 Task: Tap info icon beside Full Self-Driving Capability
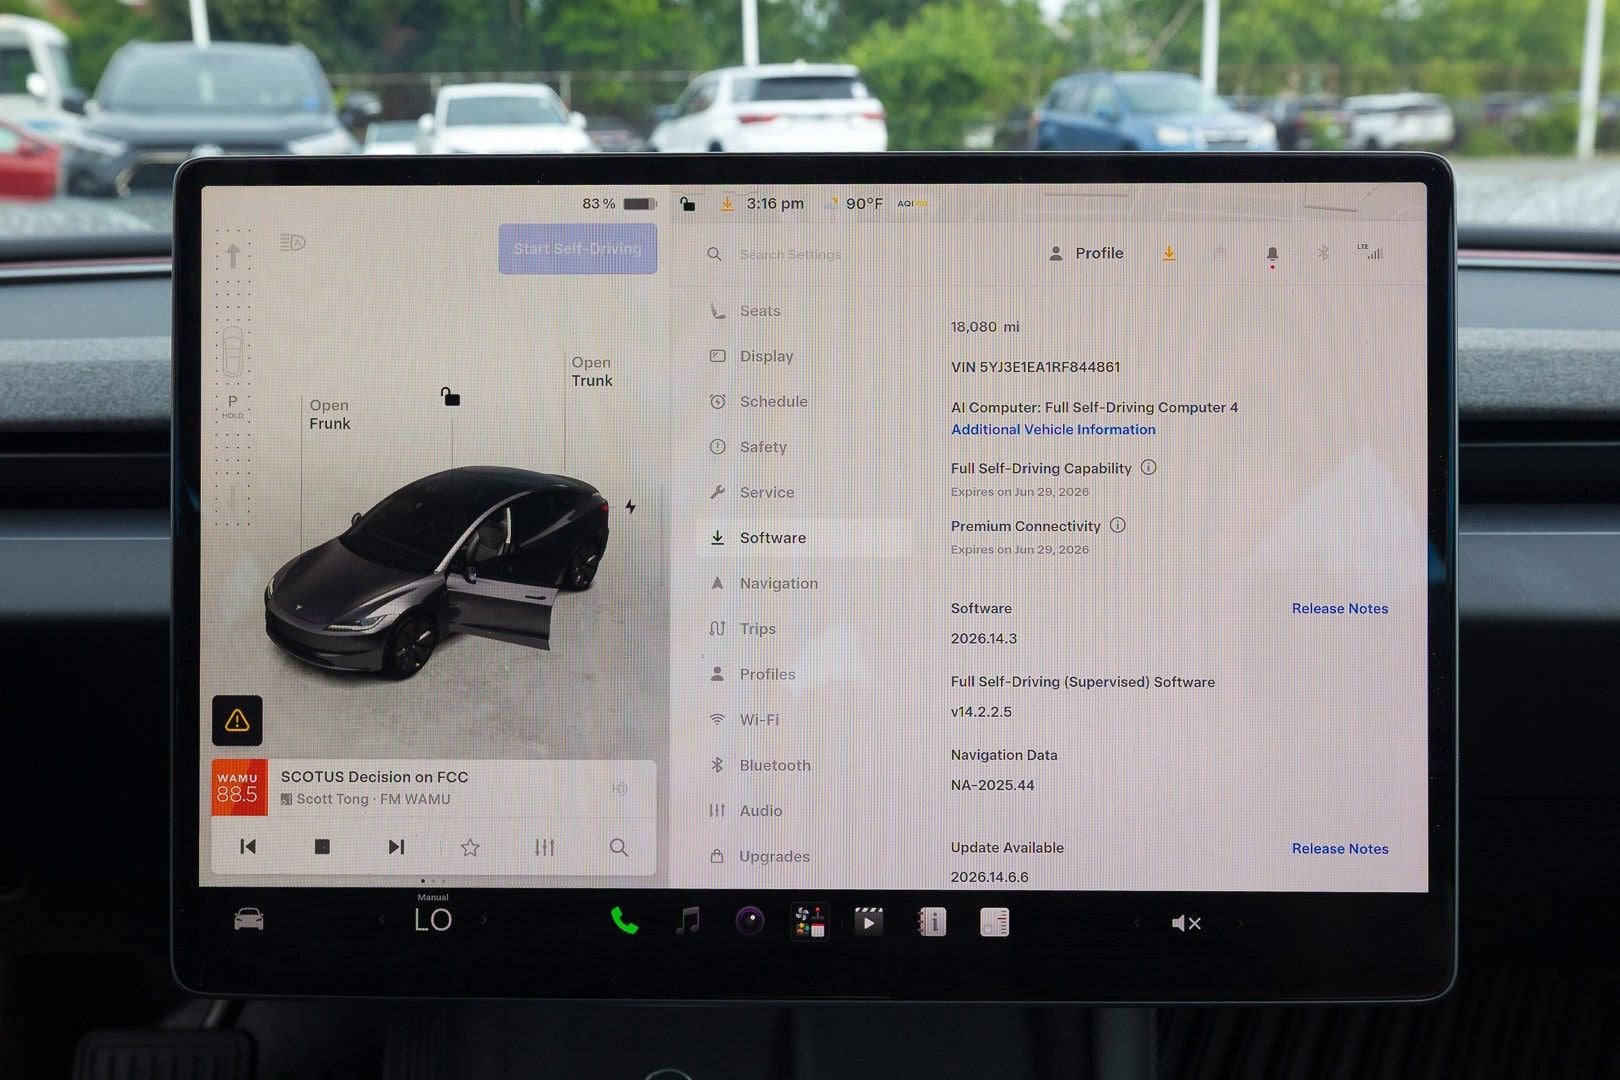pyautogui.click(x=1149, y=467)
